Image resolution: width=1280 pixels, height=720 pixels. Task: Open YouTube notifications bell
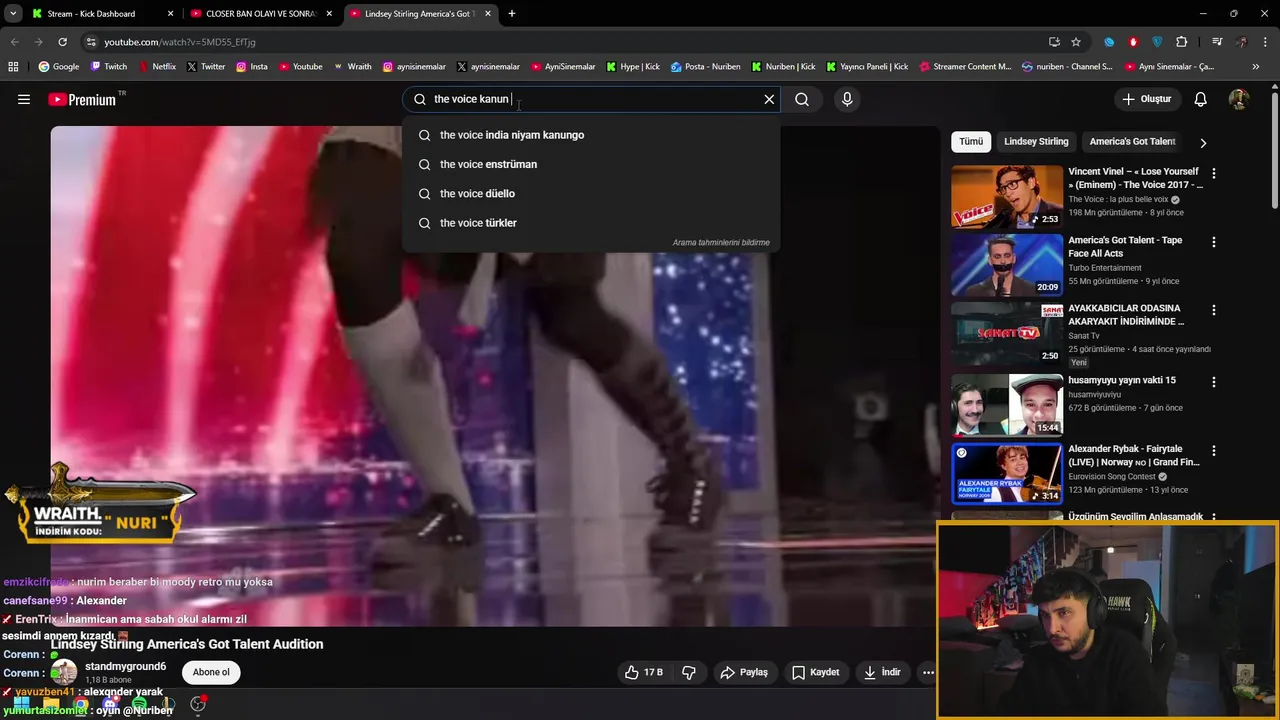coord(1201,99)
